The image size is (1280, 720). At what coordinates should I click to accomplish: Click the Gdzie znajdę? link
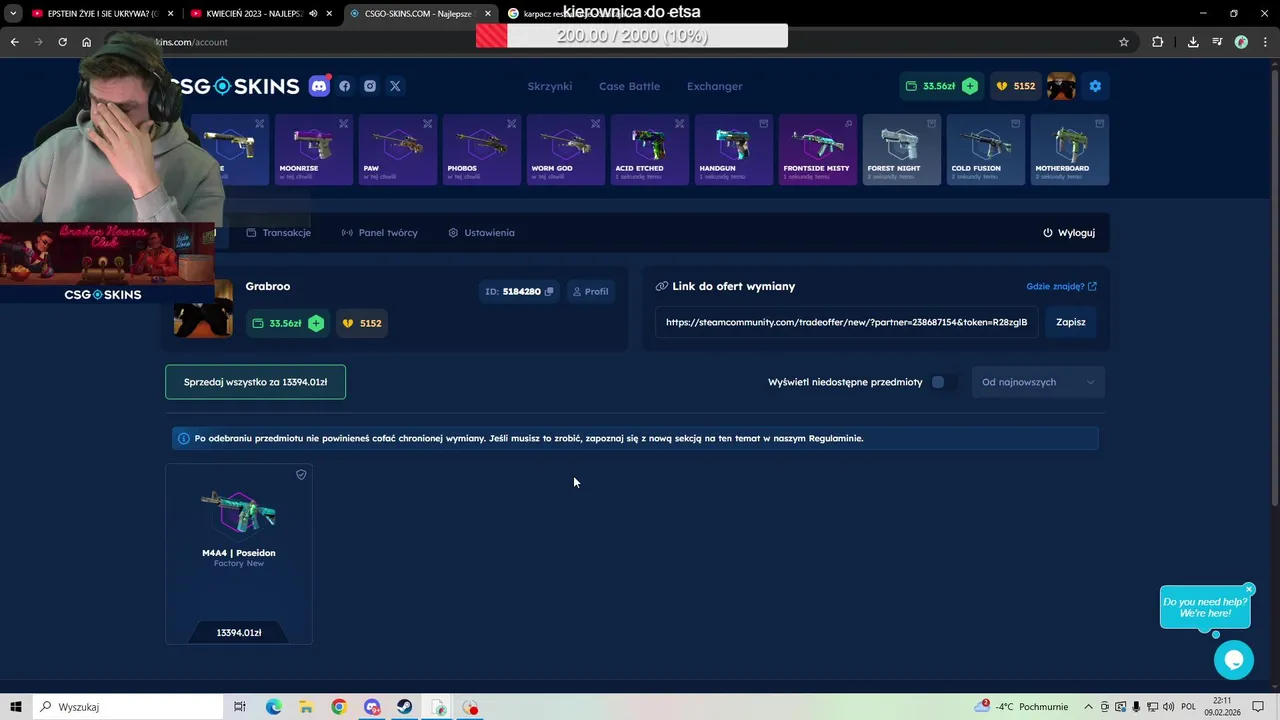tap(1061, 286)
